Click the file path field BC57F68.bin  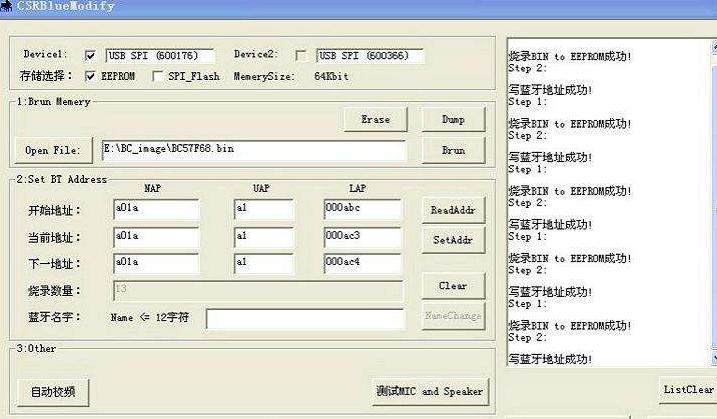pos(254,150)
